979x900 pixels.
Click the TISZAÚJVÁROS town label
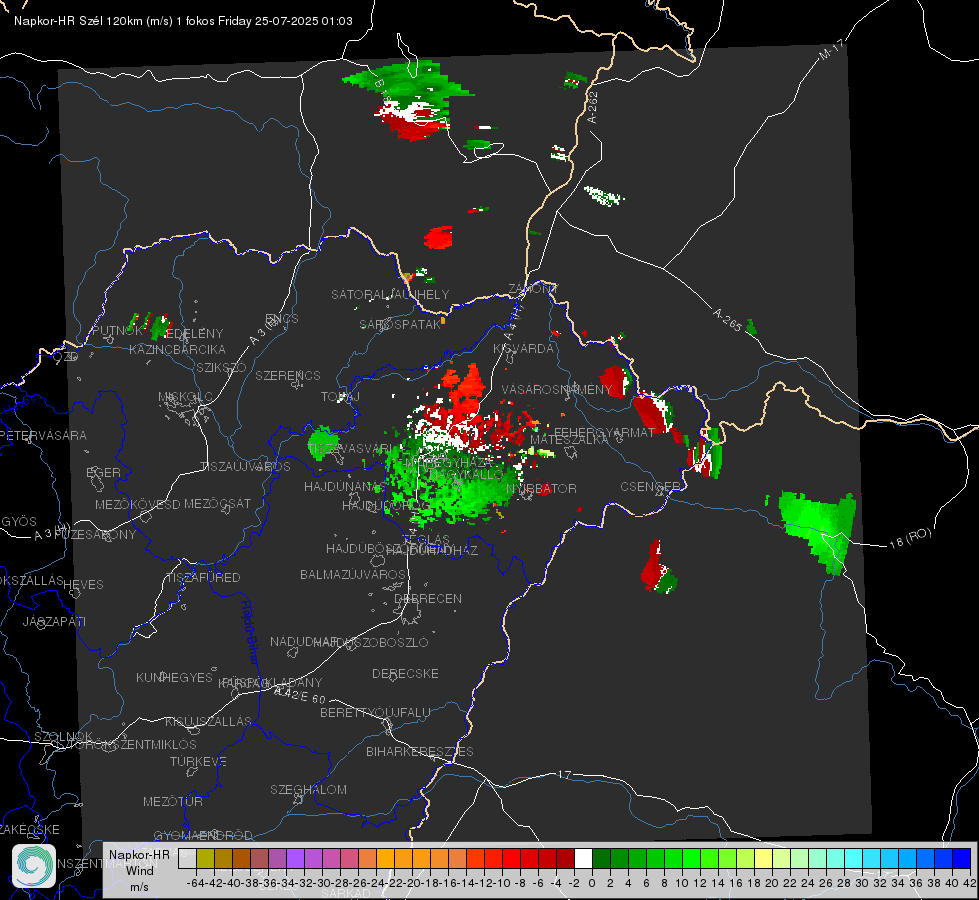click(x=245, y=467)
